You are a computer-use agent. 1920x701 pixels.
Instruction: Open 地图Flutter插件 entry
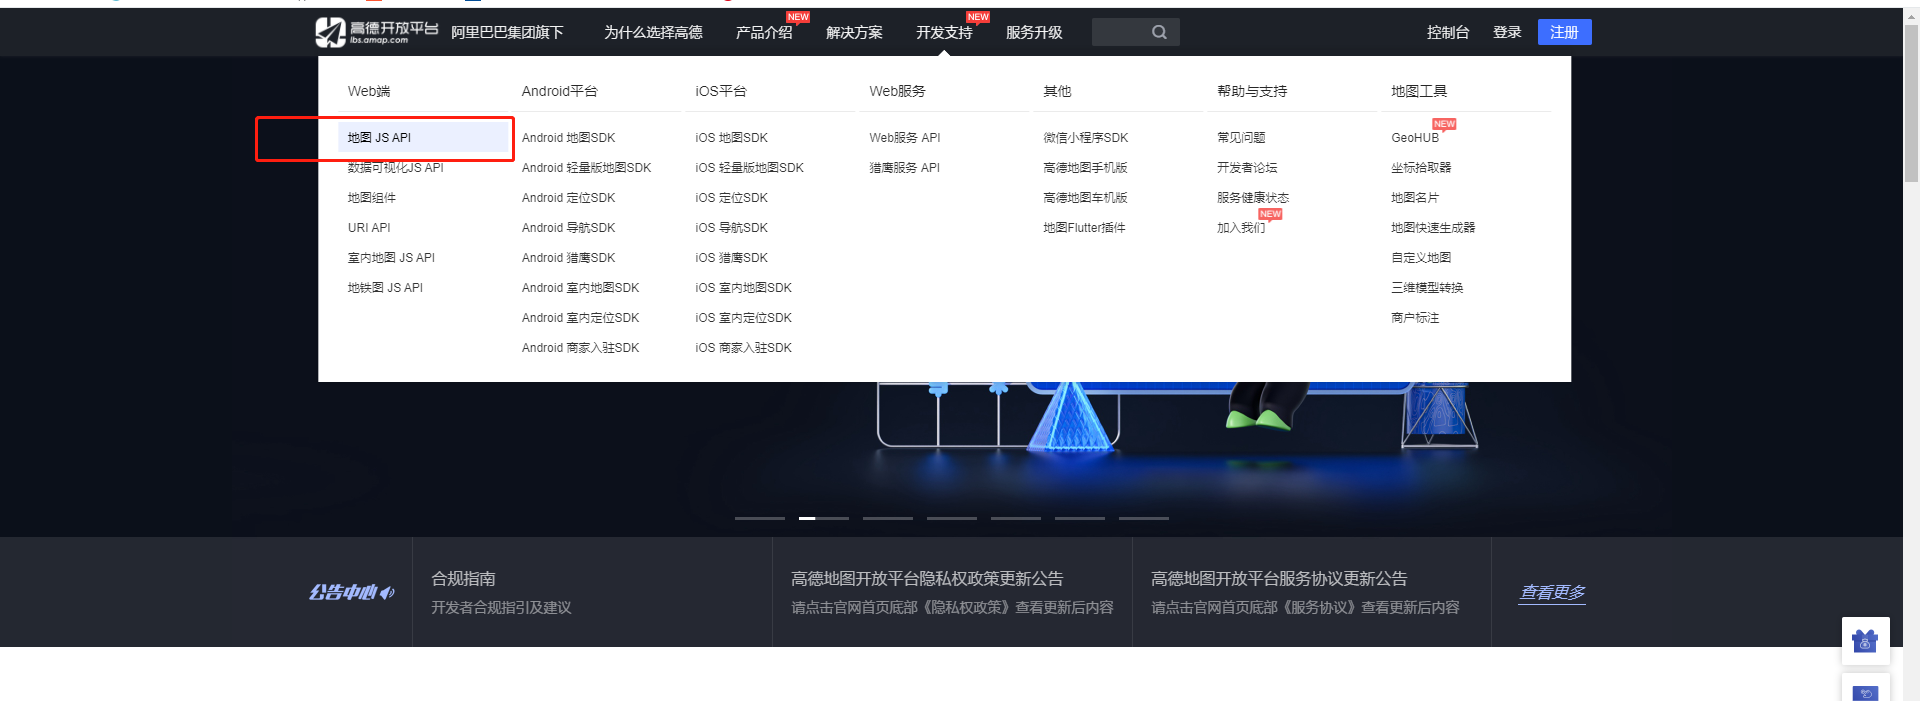1084,228
